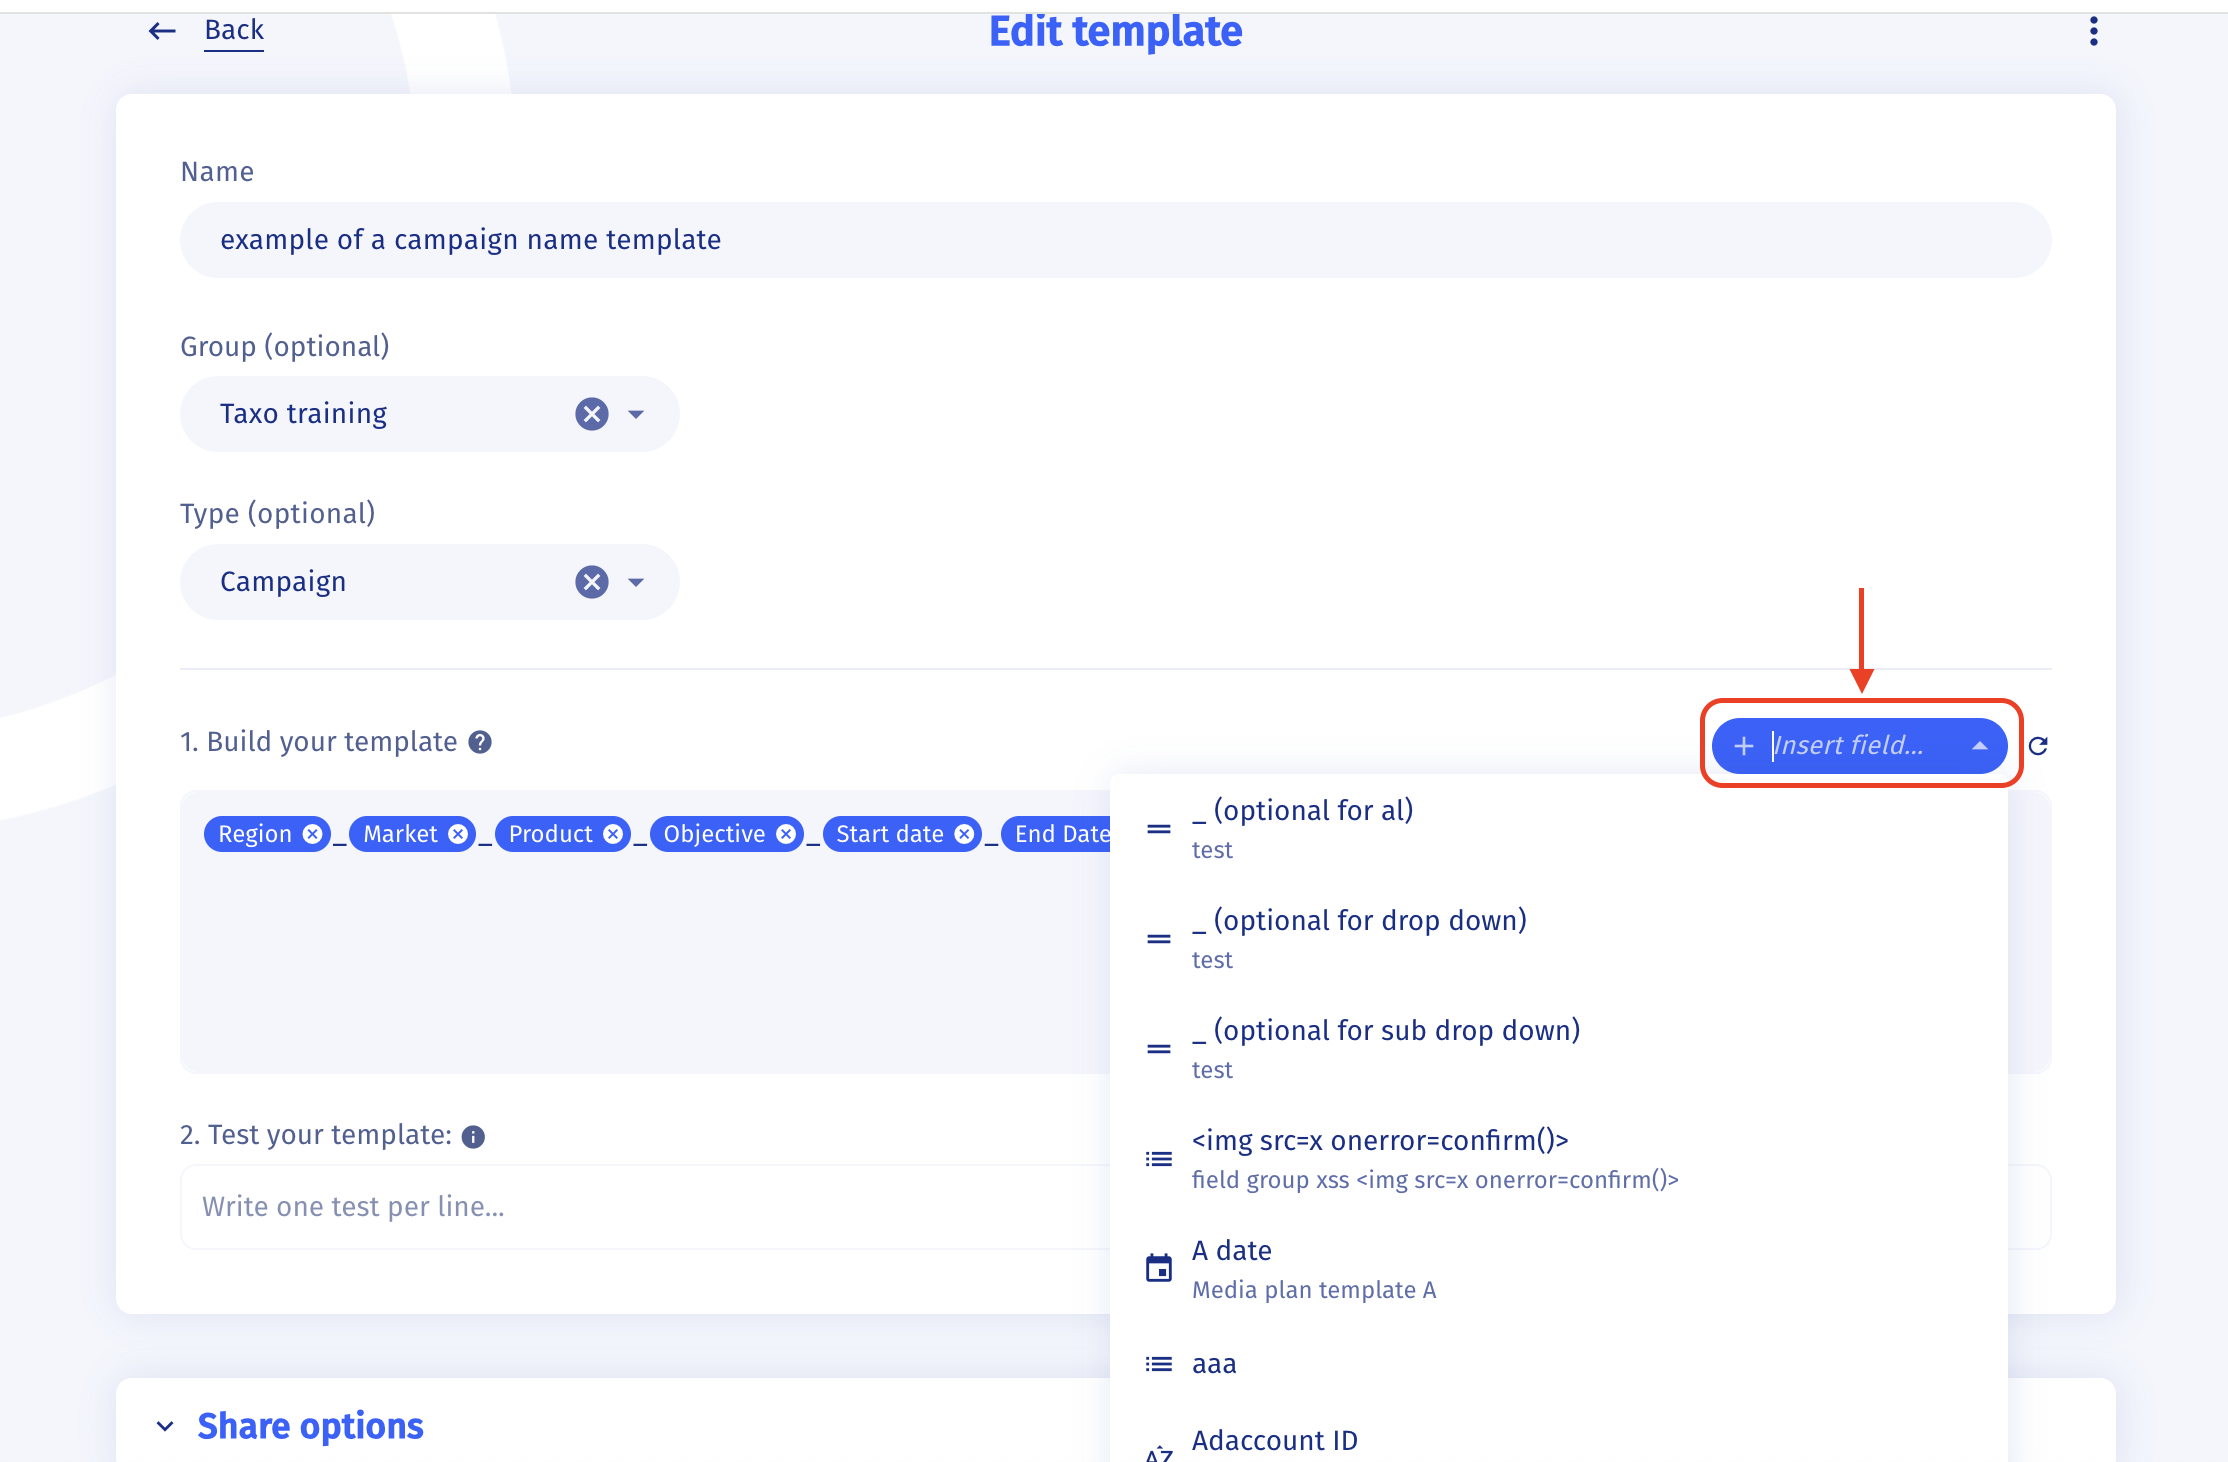
Task: Click the back arrow icon
Action: tap(161, 31)
